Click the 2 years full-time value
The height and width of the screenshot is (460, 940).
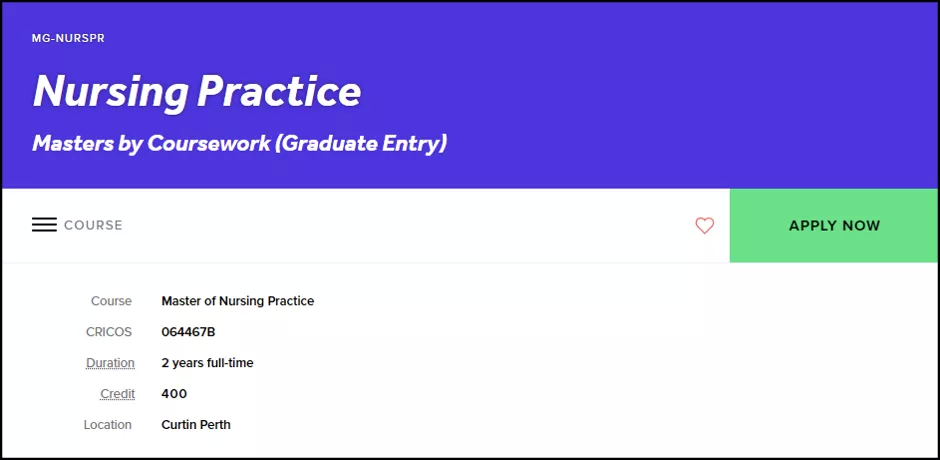click(207, 363)
